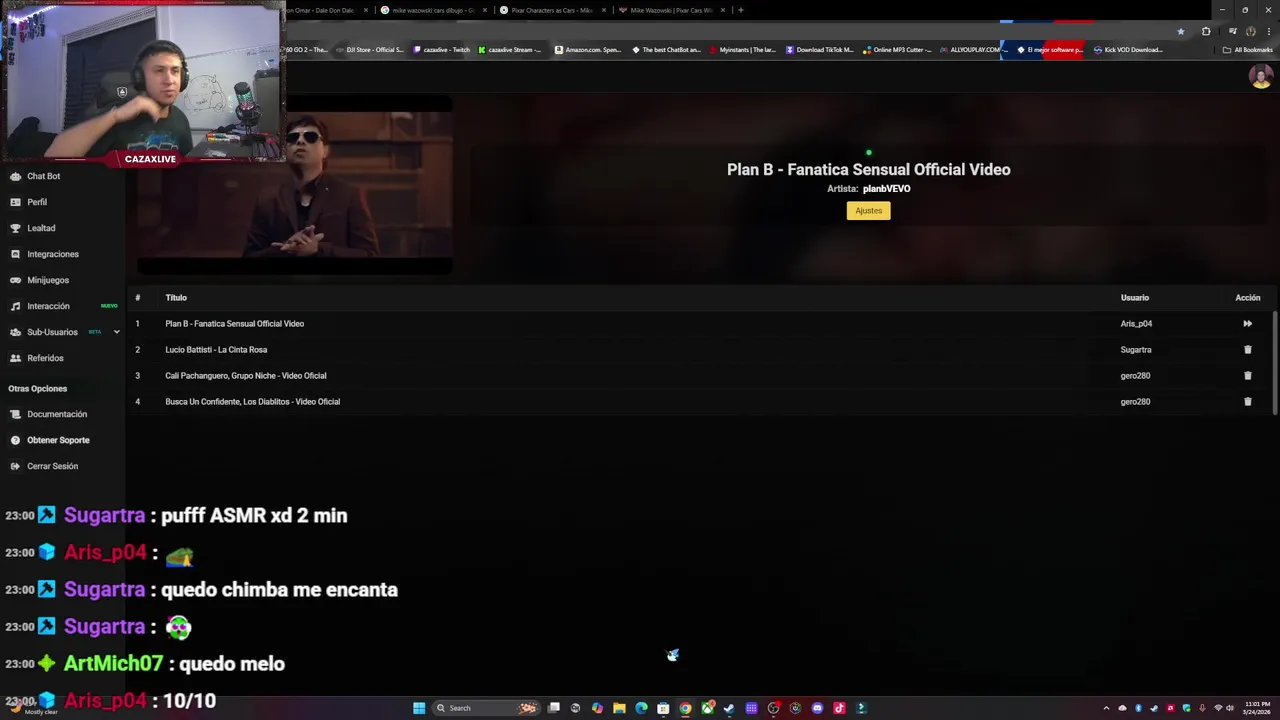Click the Referidos users icon
Screen dimensions: 1280x720
15,358
